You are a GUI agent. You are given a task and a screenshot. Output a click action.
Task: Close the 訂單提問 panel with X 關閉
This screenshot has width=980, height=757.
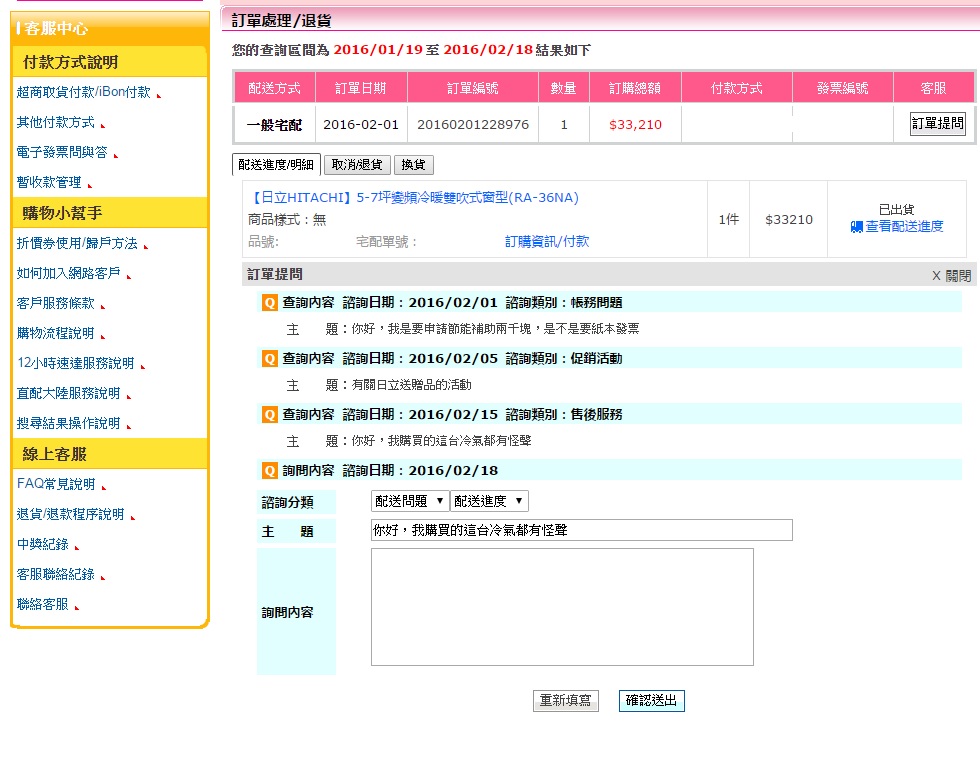tap(951, 276)
